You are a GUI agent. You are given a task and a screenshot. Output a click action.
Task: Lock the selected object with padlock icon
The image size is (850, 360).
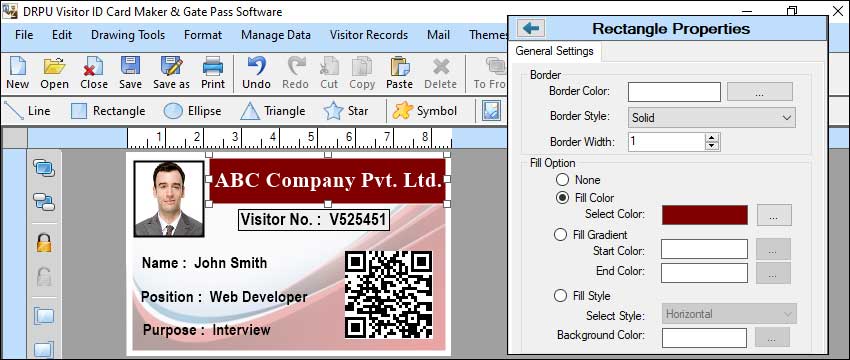(44, 242)
